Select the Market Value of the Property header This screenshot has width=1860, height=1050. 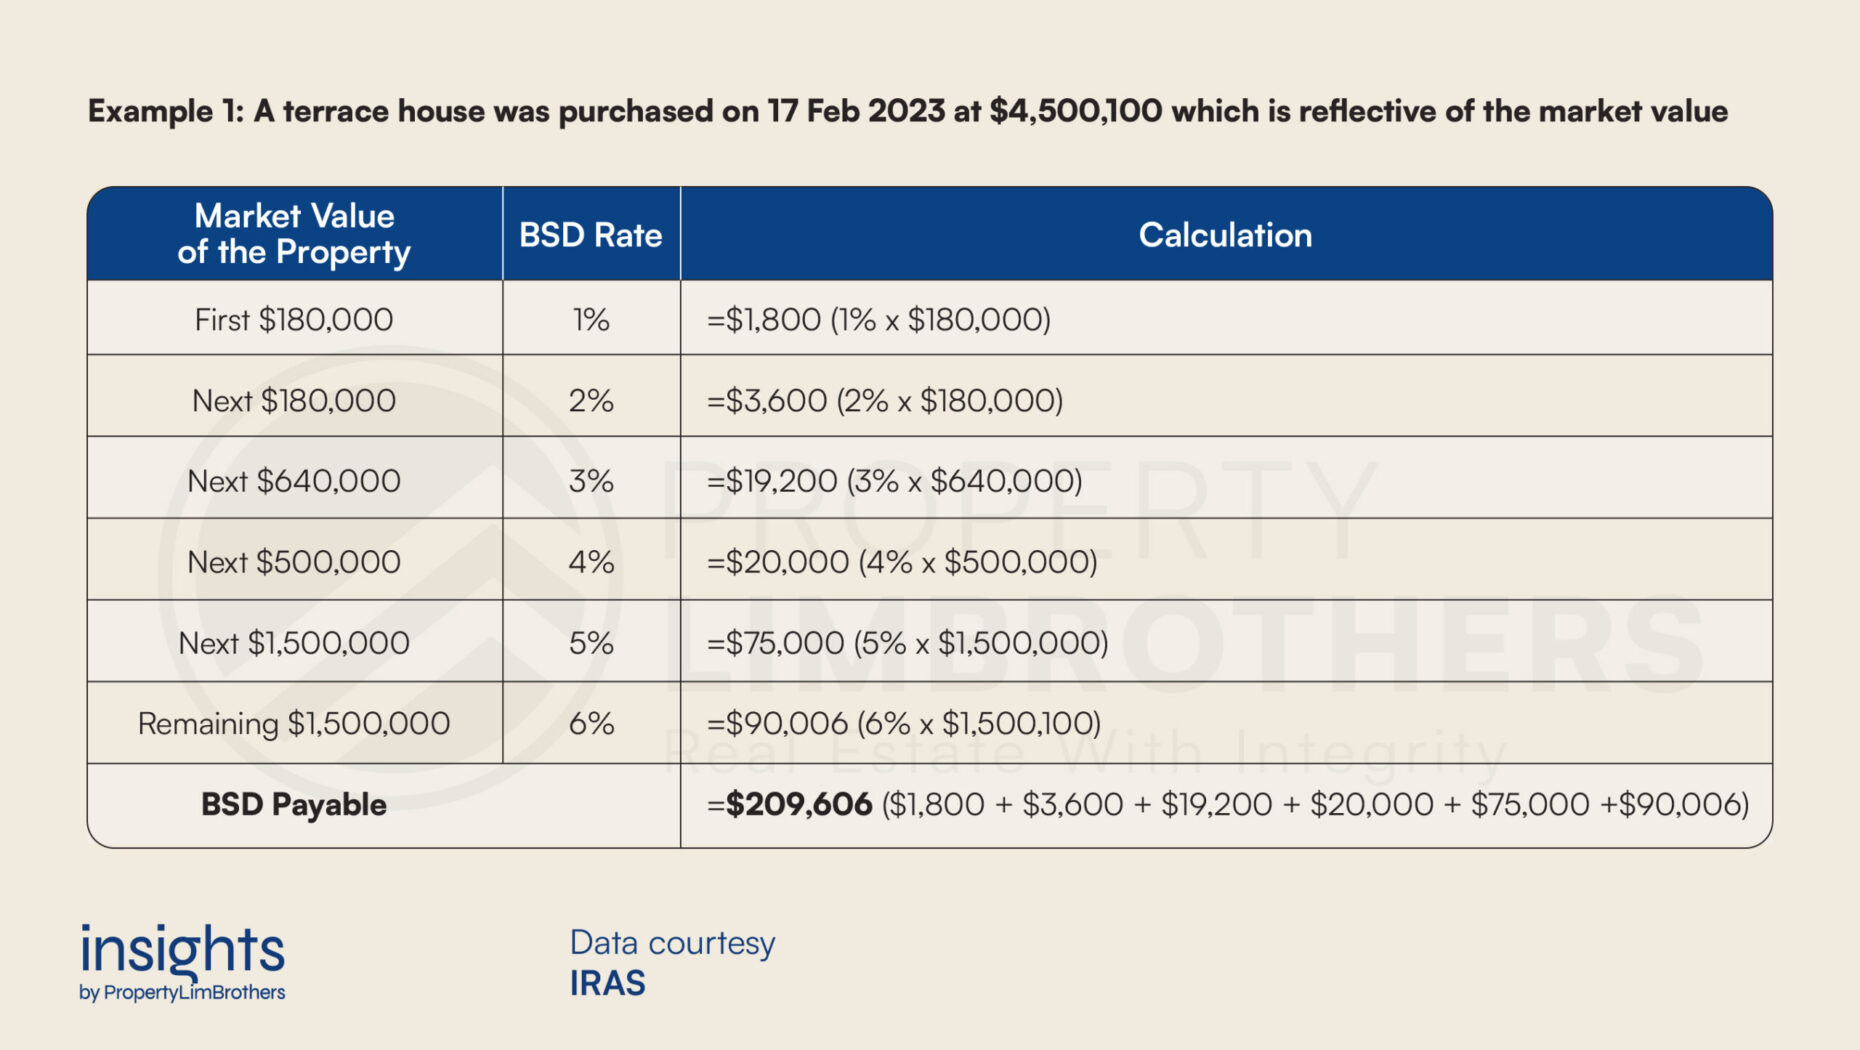pos(294,234)
